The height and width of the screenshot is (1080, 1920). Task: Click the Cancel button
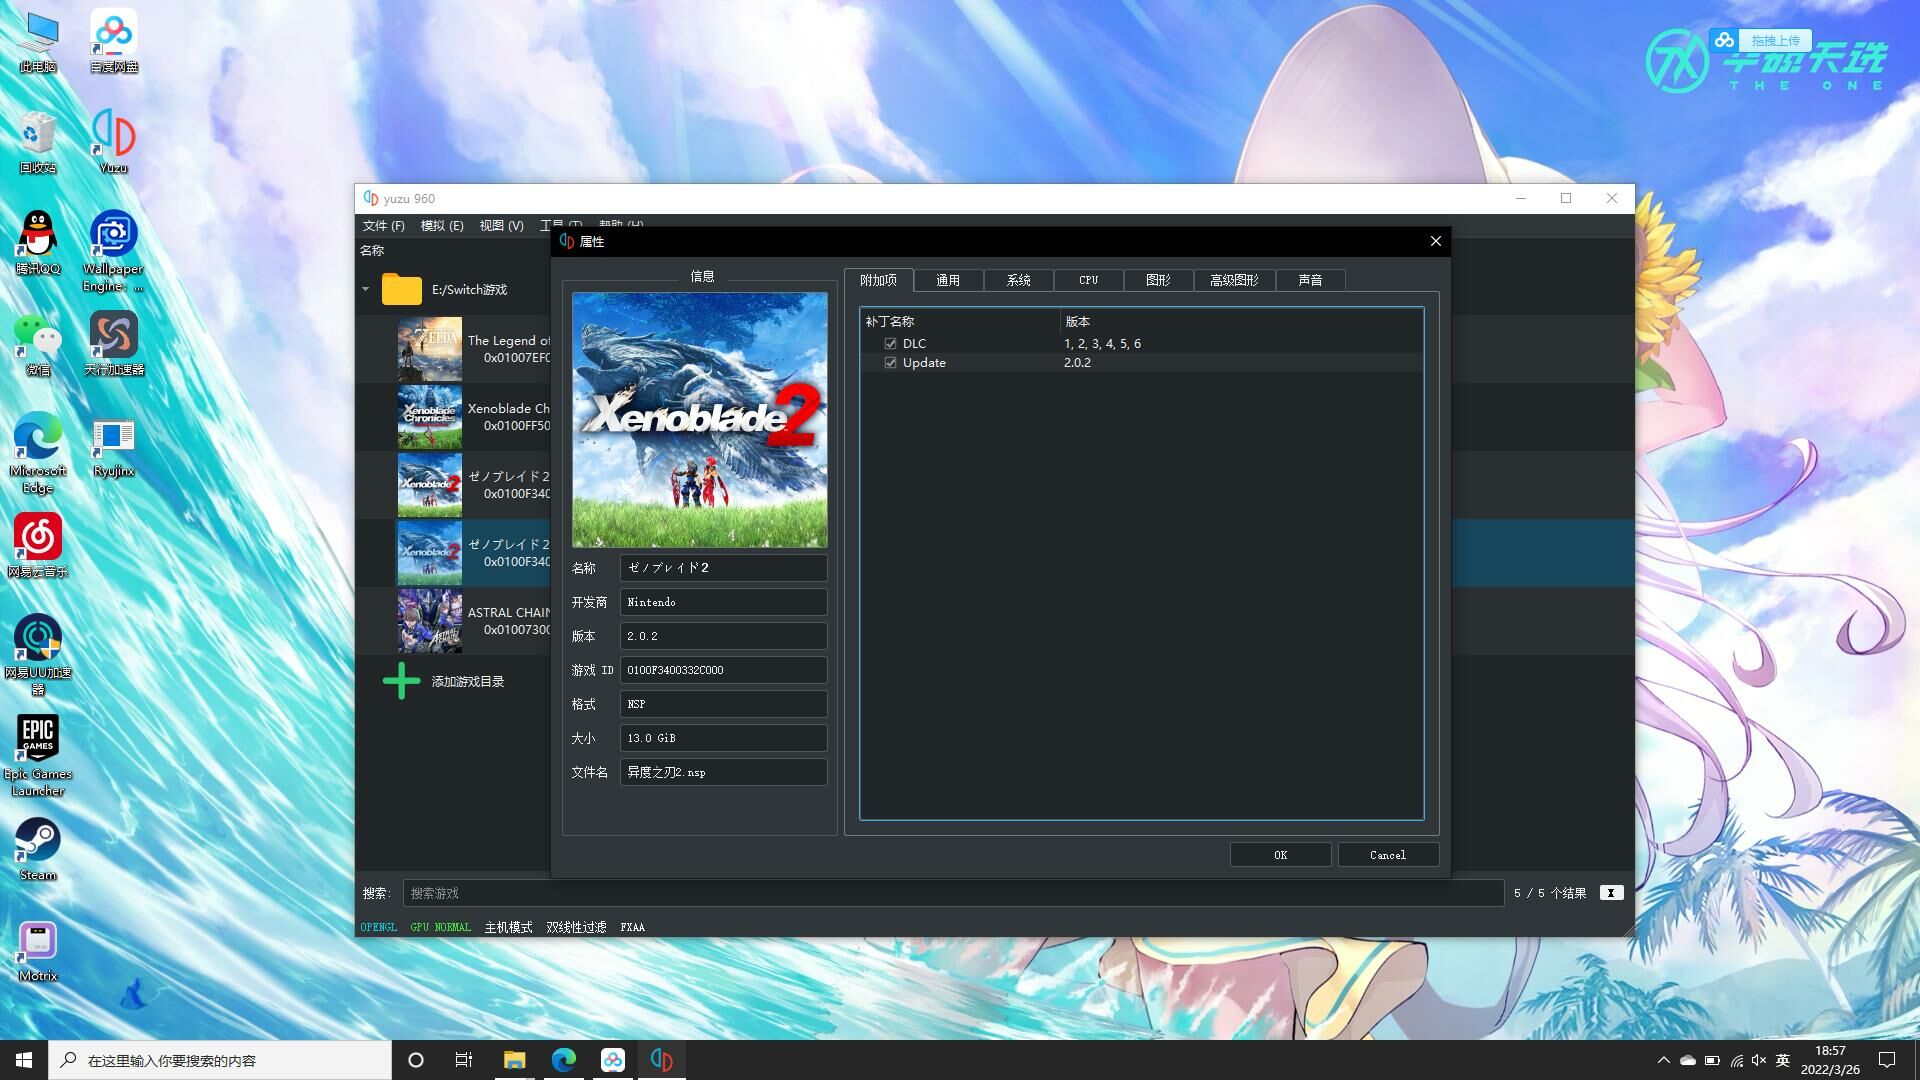click(x=1387, y=855)
